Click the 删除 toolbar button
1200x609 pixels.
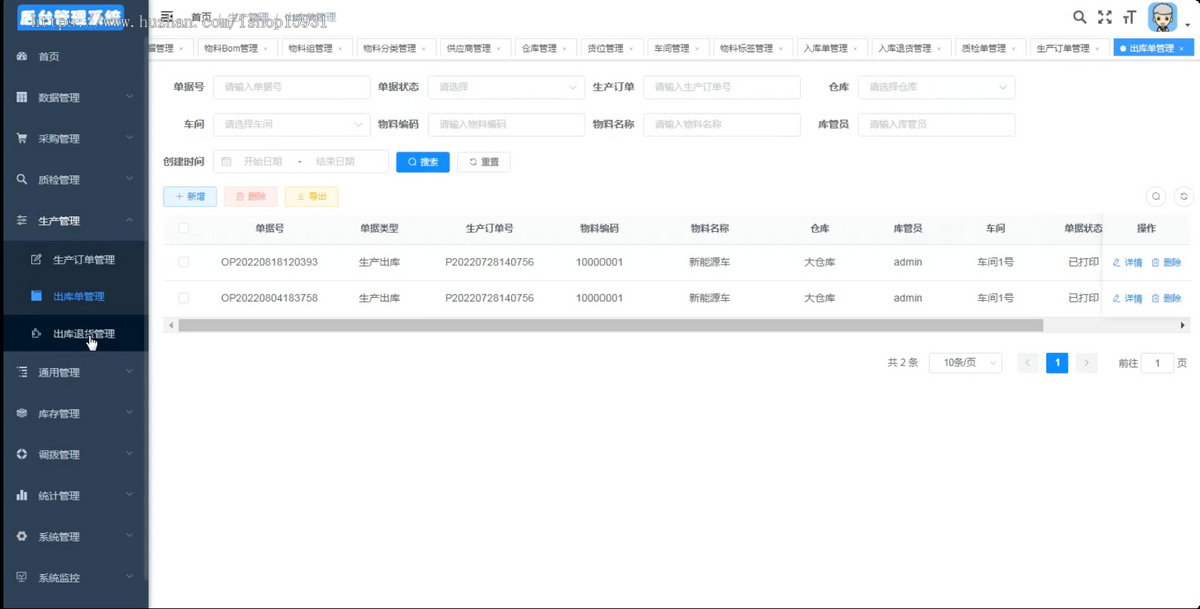[251, 197]
